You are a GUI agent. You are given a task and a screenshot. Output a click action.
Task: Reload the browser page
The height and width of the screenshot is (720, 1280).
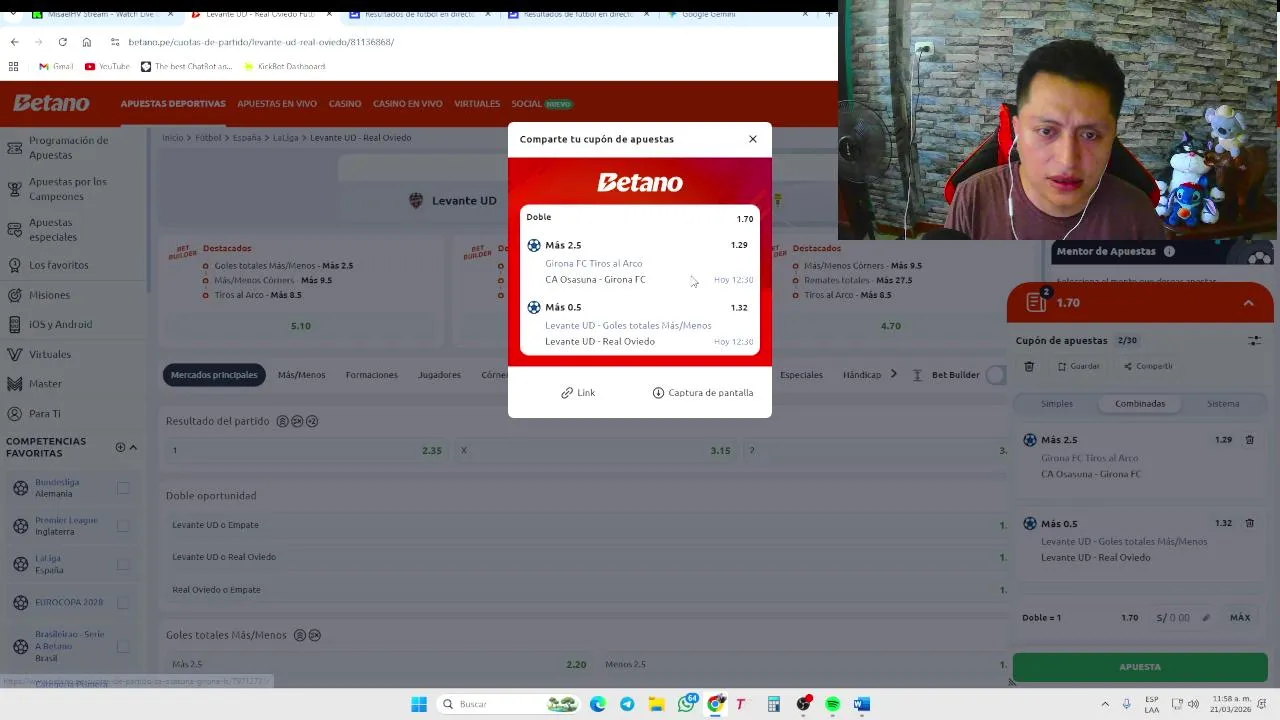[x=62, y=42]
